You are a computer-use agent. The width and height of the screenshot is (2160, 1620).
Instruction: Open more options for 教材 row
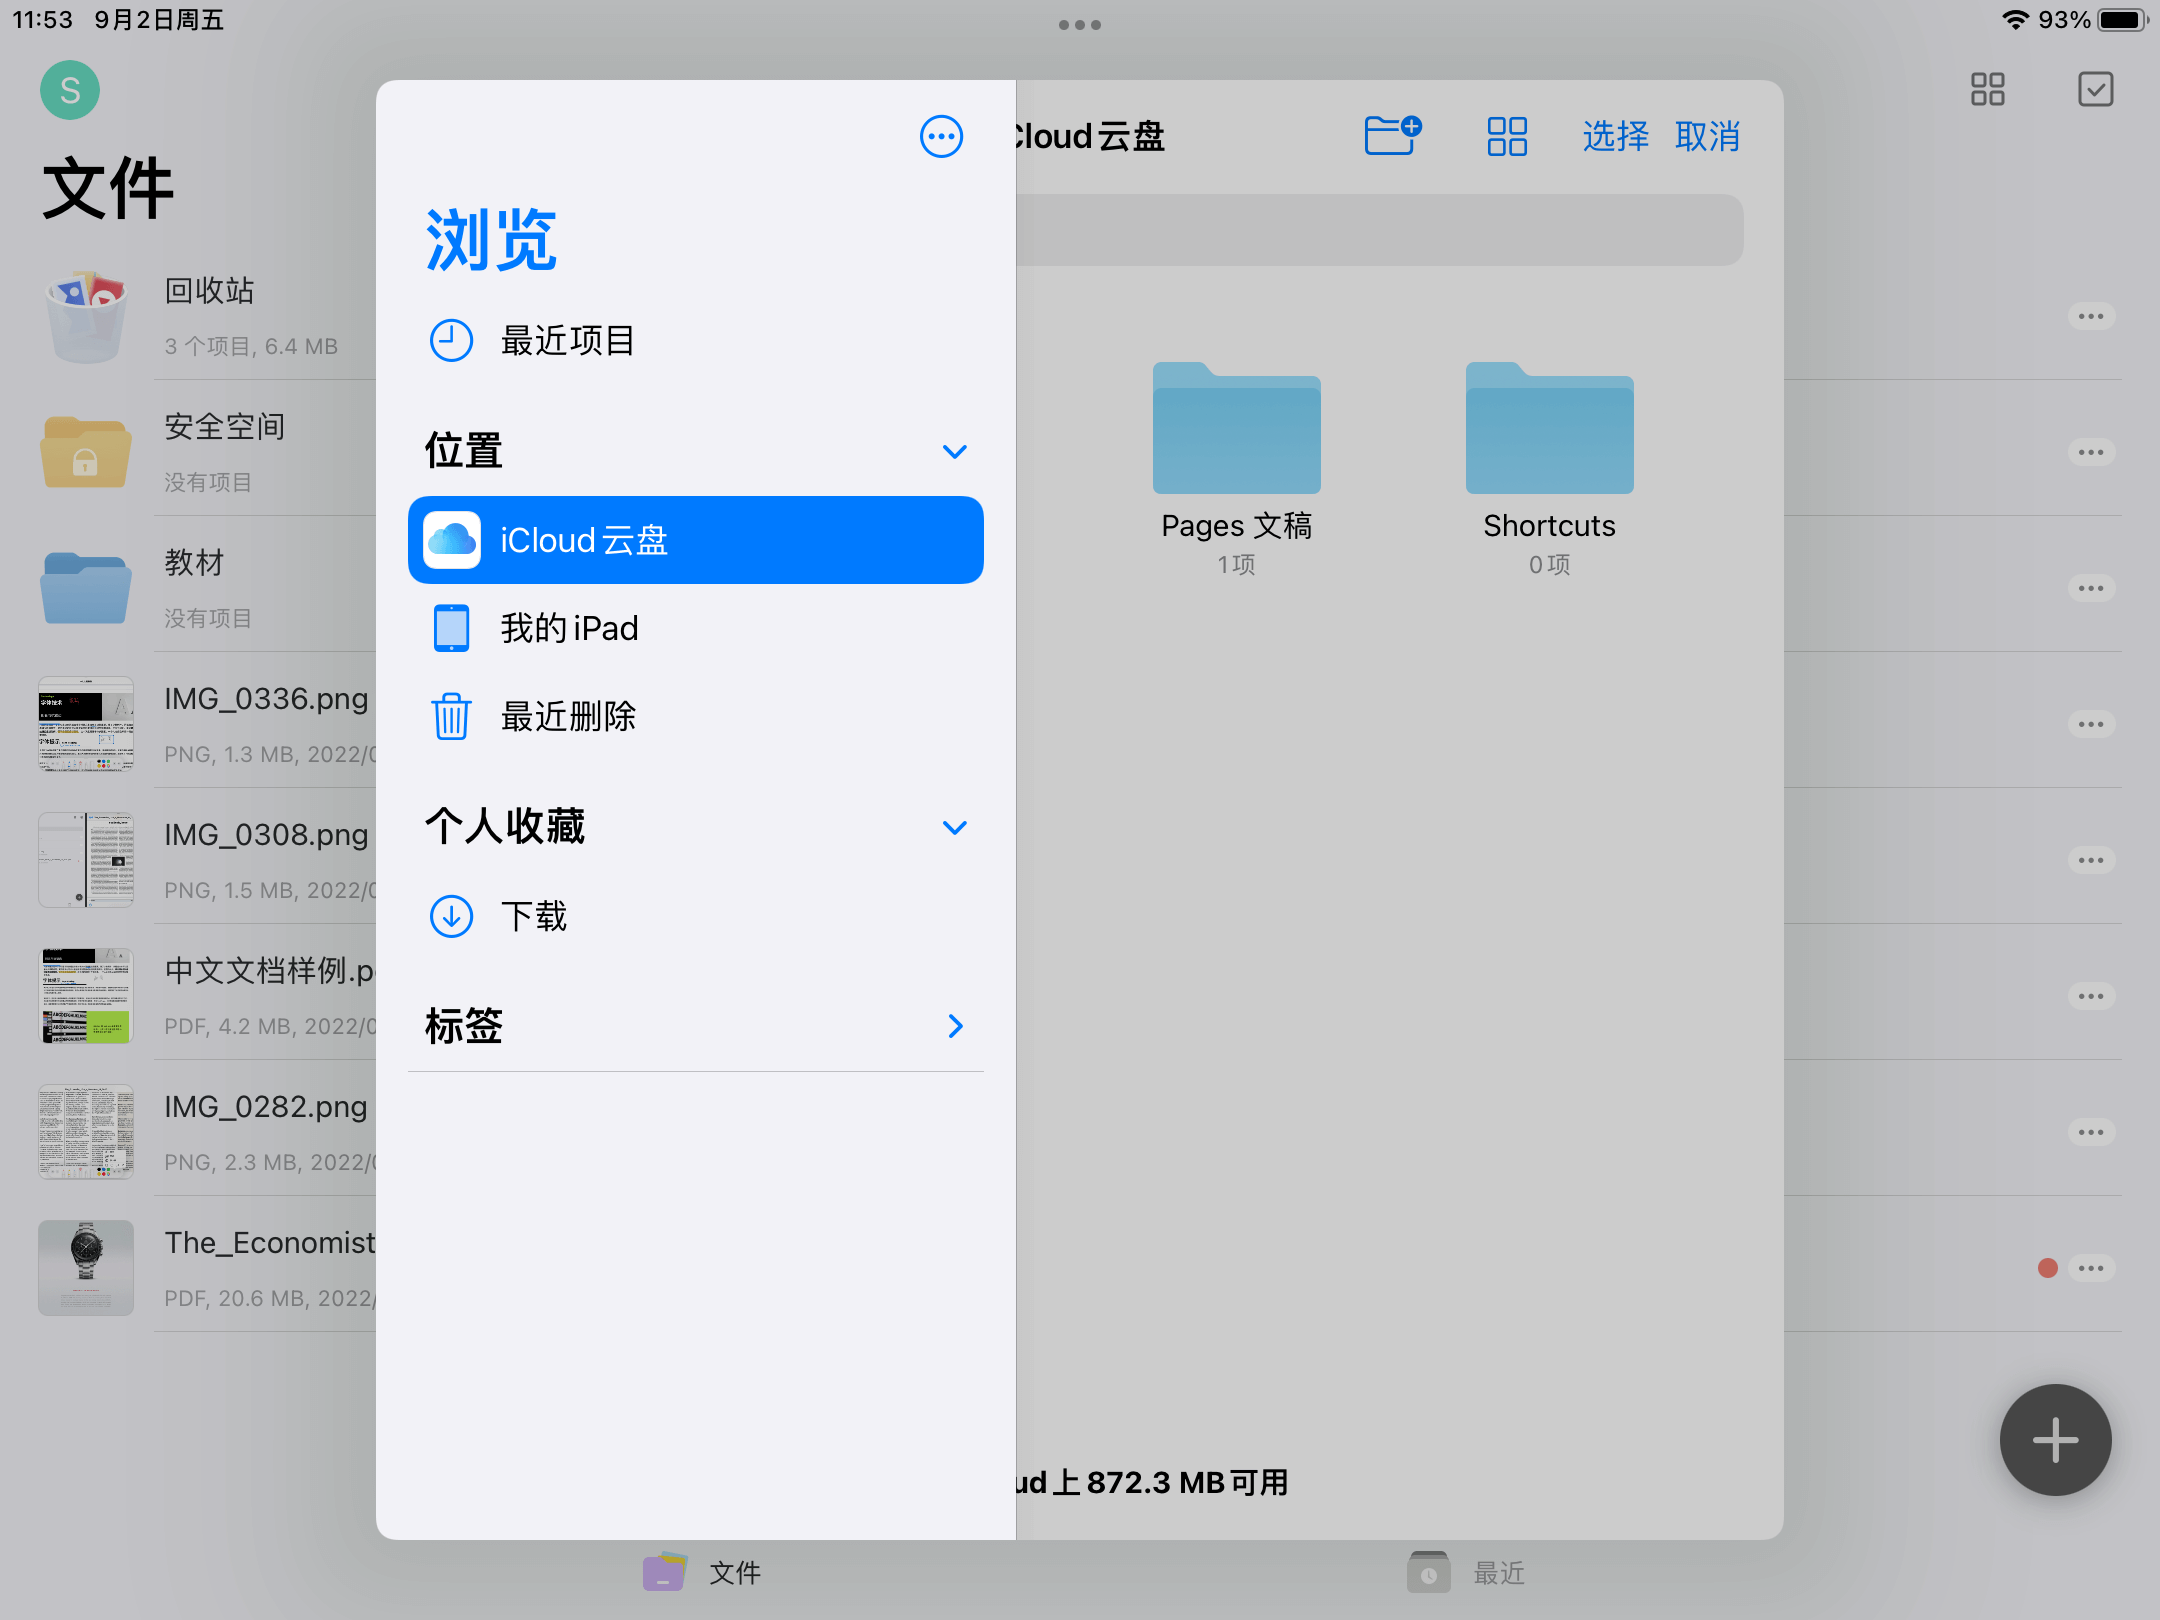(2091, 588)
